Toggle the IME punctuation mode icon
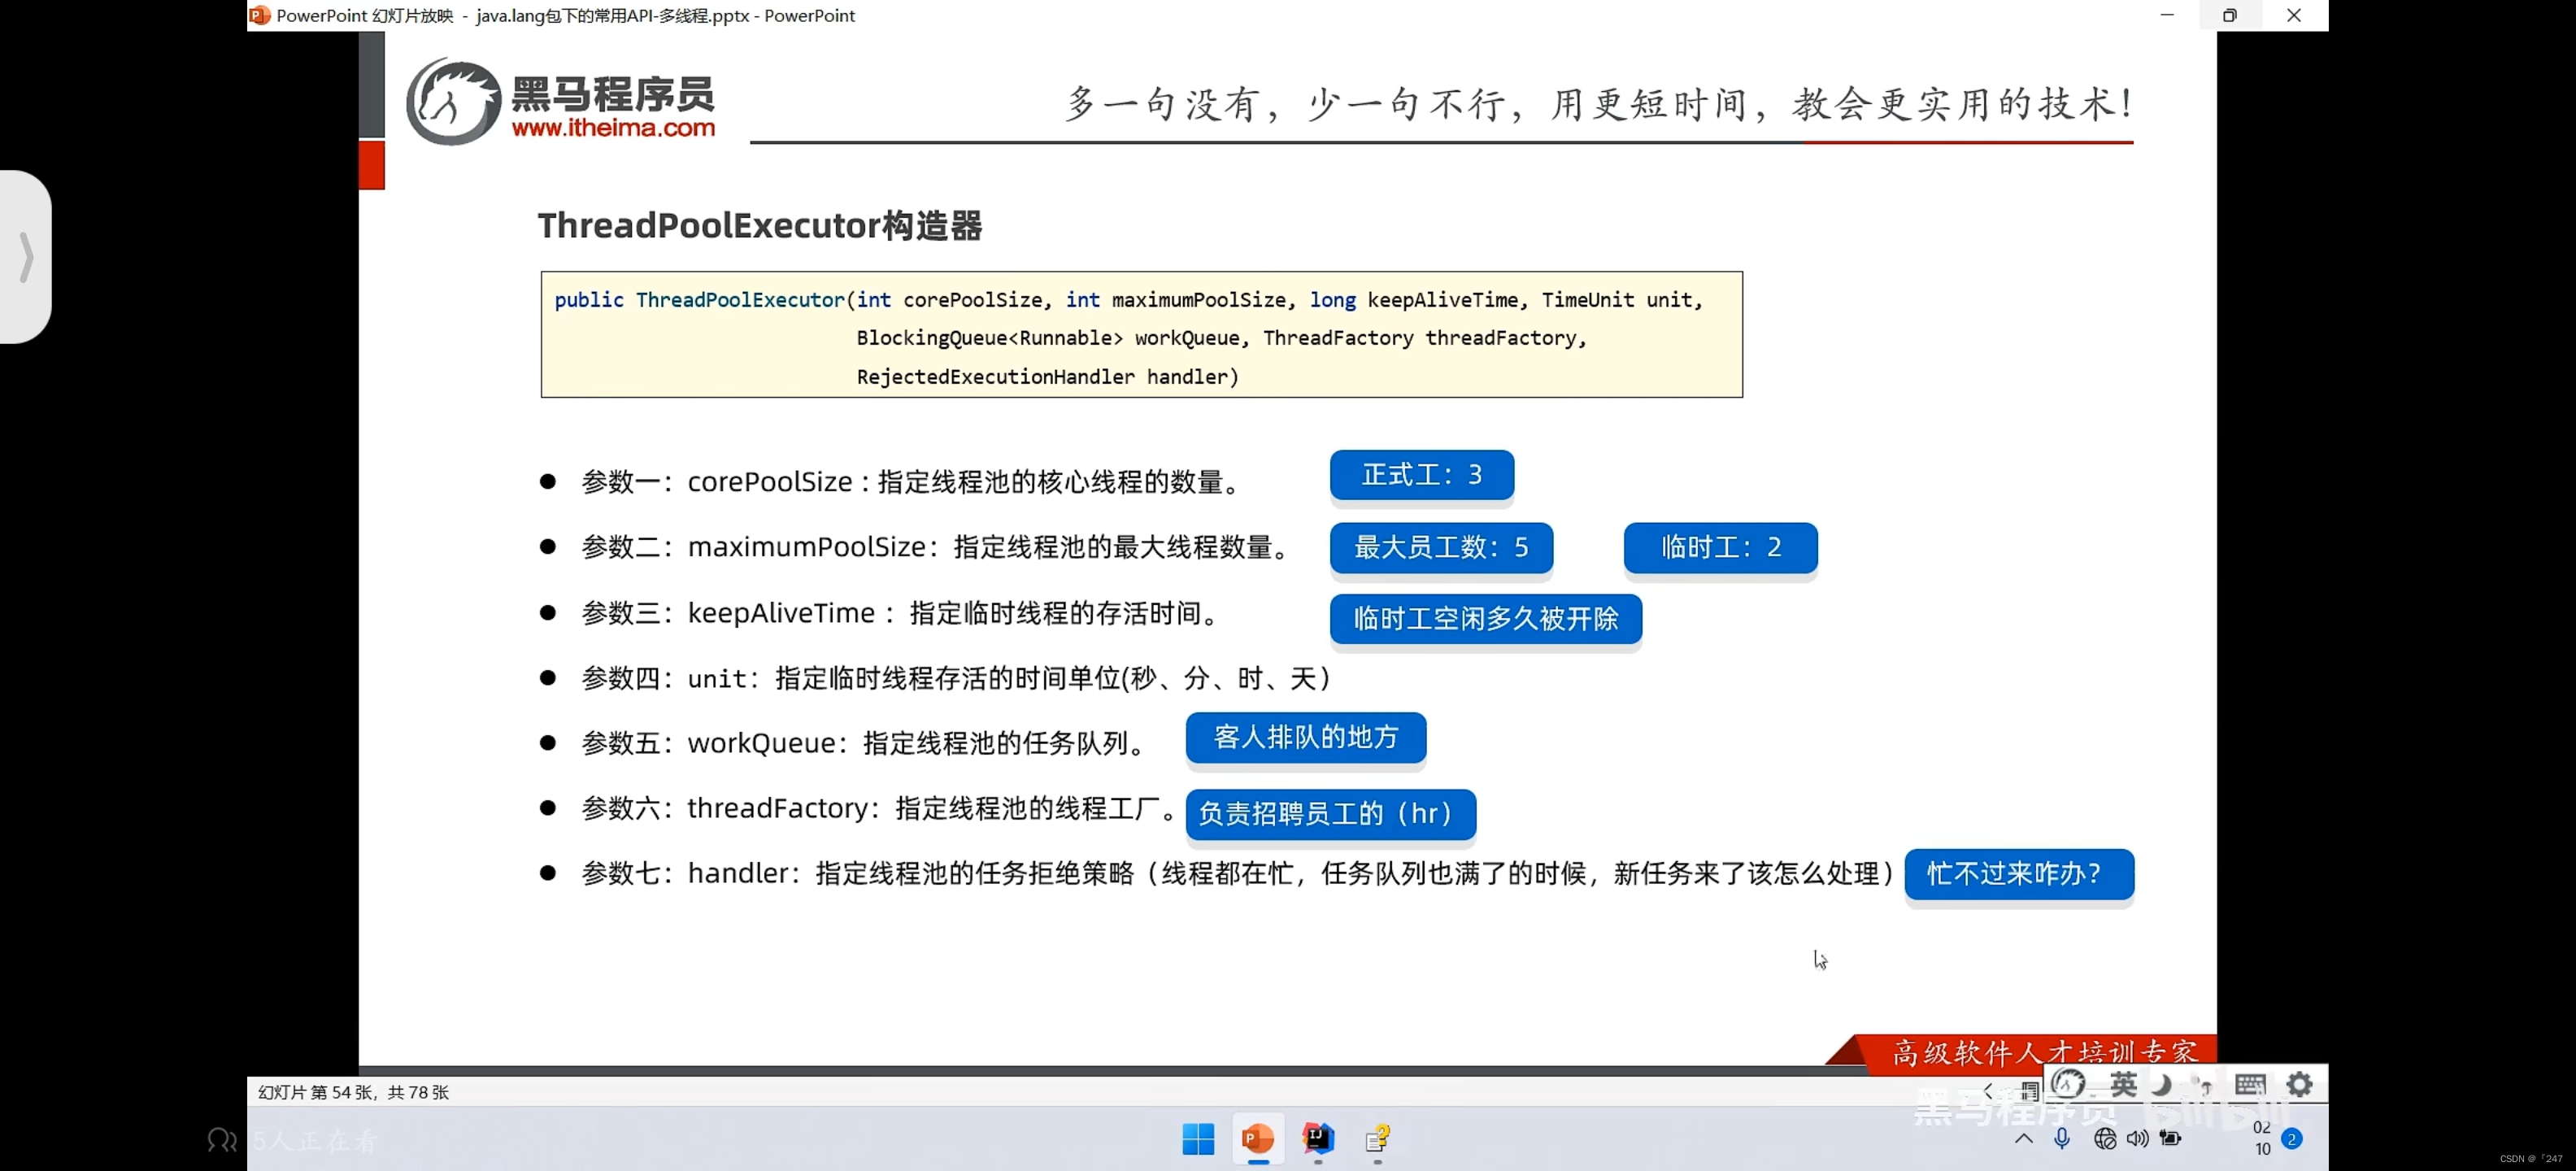This screenshot has height=1171, width=2576. coord(2201,1085)
